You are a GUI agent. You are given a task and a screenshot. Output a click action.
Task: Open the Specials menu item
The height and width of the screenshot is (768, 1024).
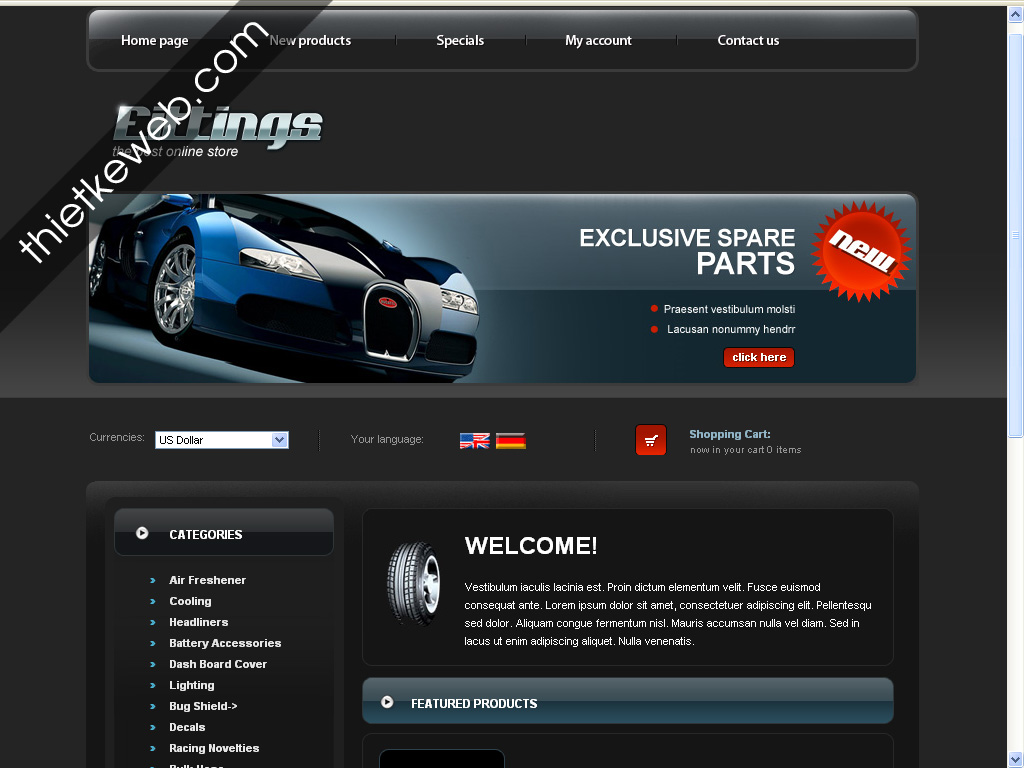pyautogui.click(x=460, y=40)
